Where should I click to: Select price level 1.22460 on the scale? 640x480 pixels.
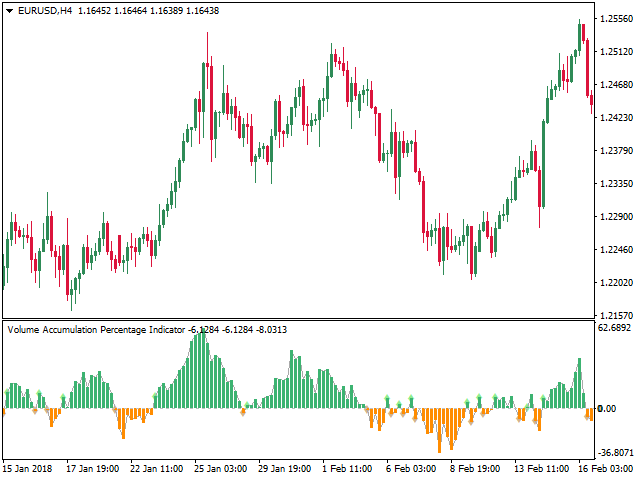tap(617, 249)
